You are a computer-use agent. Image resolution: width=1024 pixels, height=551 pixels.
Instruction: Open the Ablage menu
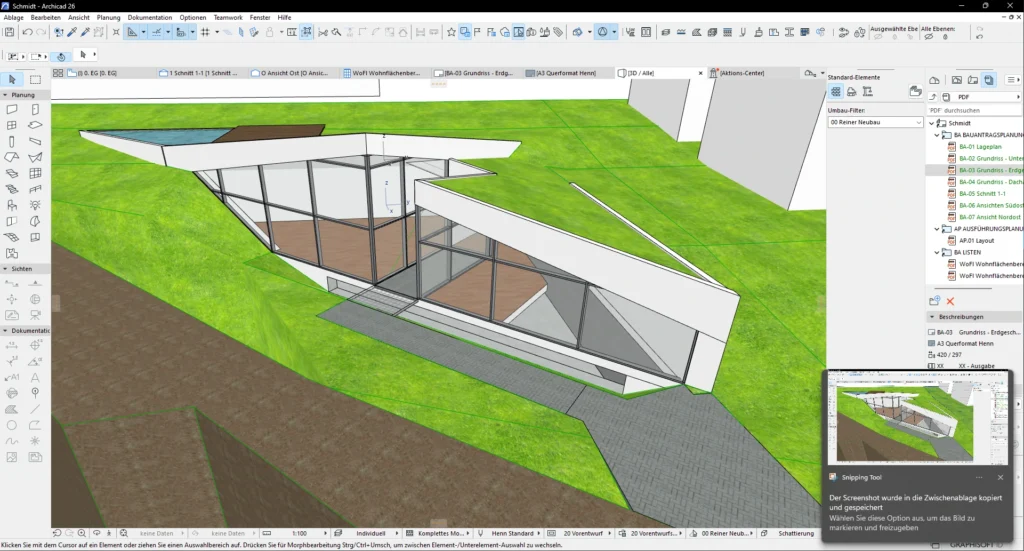tap(13, 18)
